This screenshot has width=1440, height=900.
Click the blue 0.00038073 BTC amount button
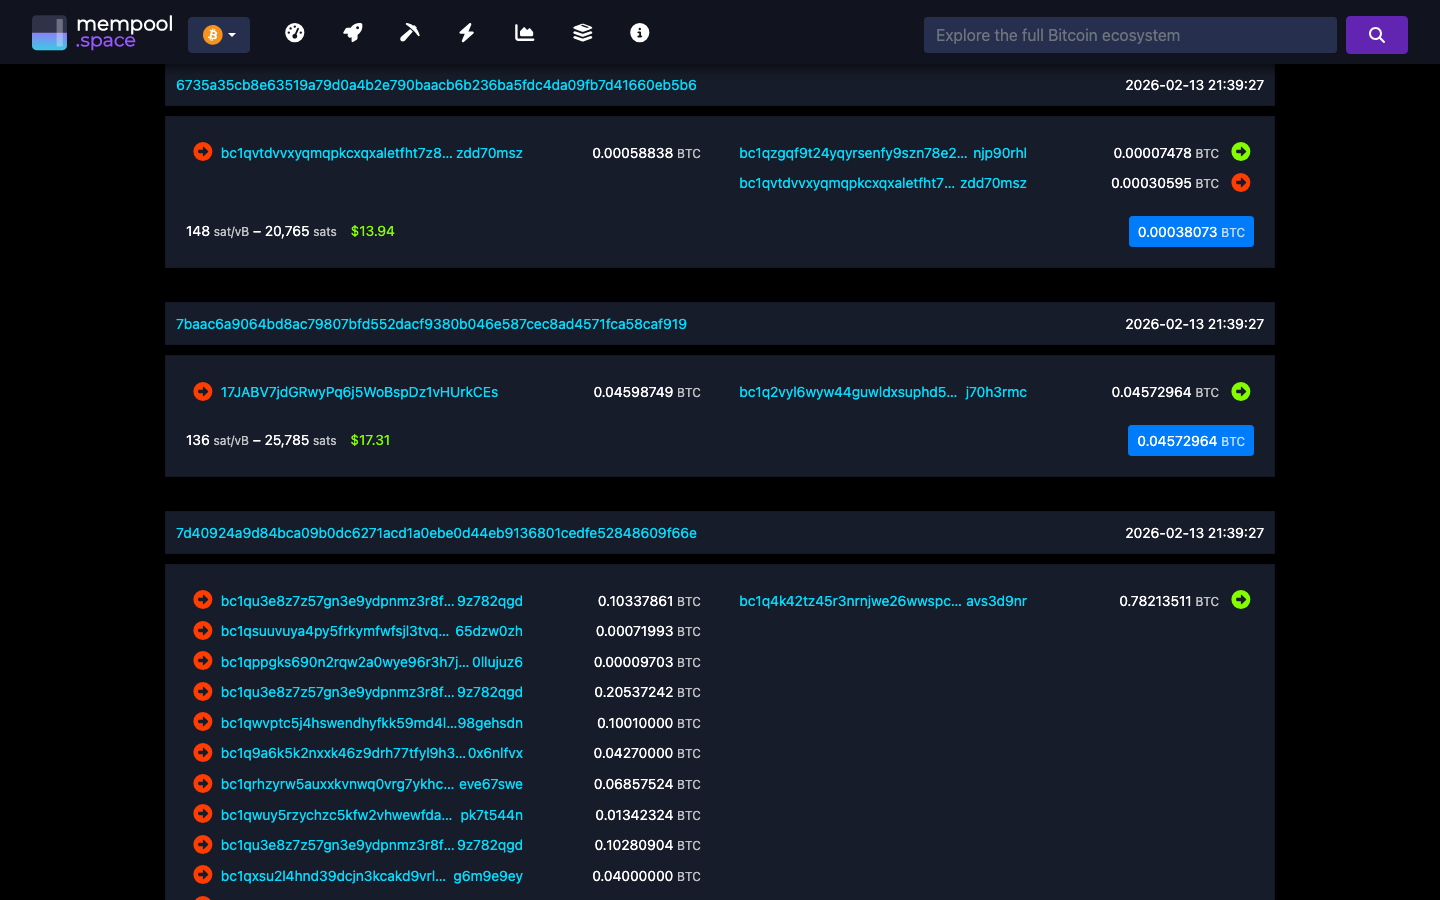(1191, 231)
